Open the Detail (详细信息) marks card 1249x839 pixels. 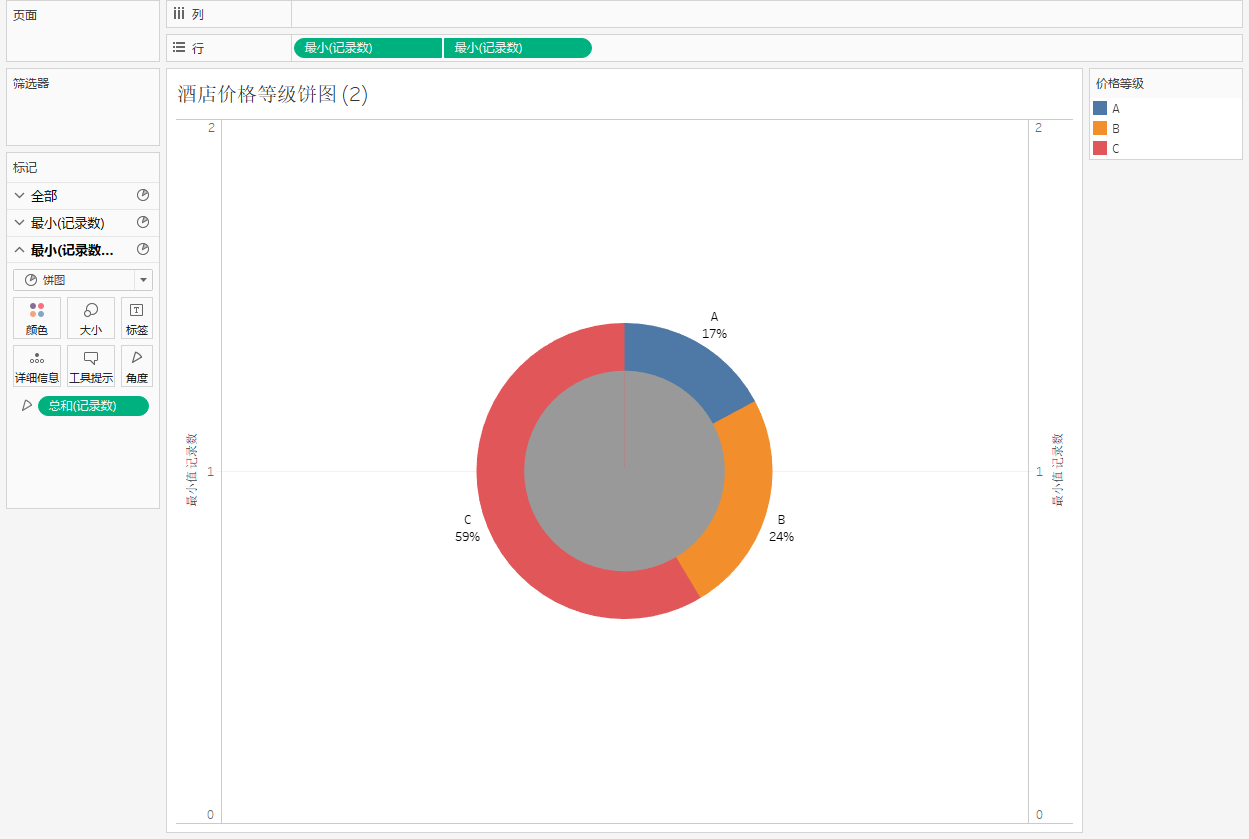tap(37, 366)
